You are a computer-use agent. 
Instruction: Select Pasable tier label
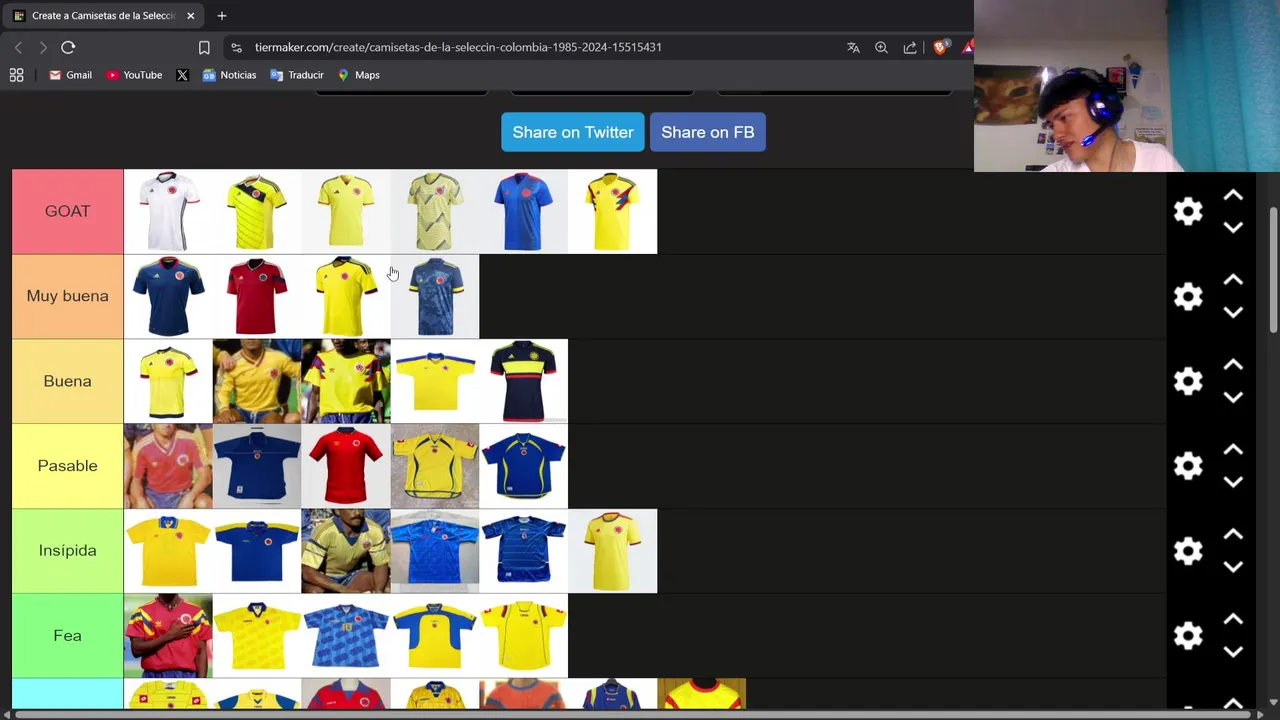click(x=67, y=466)
